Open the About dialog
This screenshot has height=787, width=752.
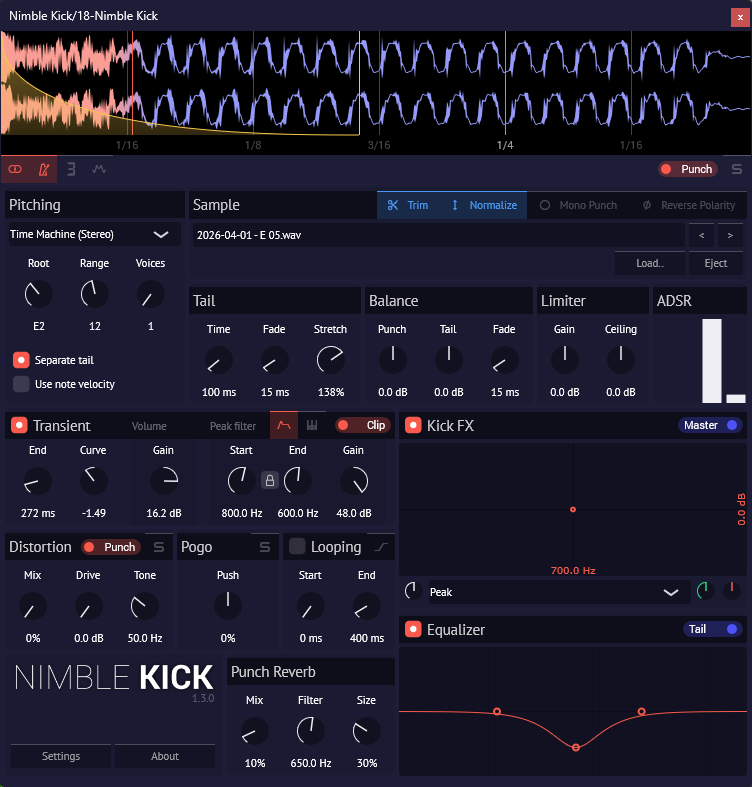pyautogui.click(x=165, y=756)
